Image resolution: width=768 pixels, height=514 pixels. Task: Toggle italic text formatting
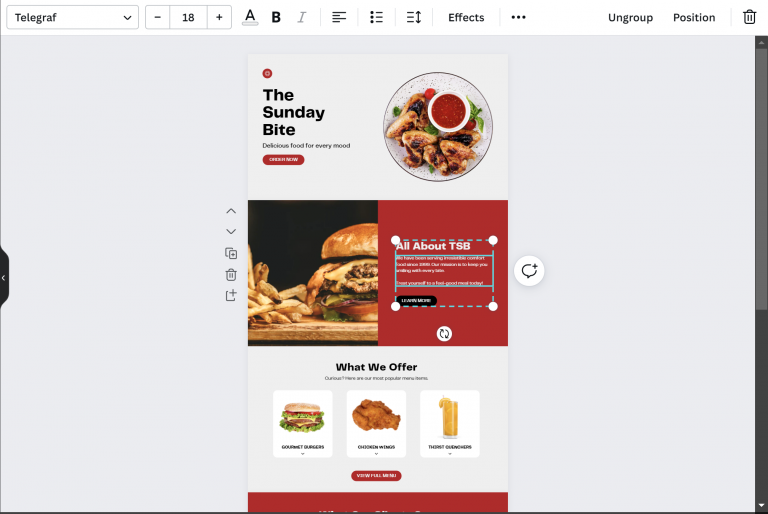302,18
